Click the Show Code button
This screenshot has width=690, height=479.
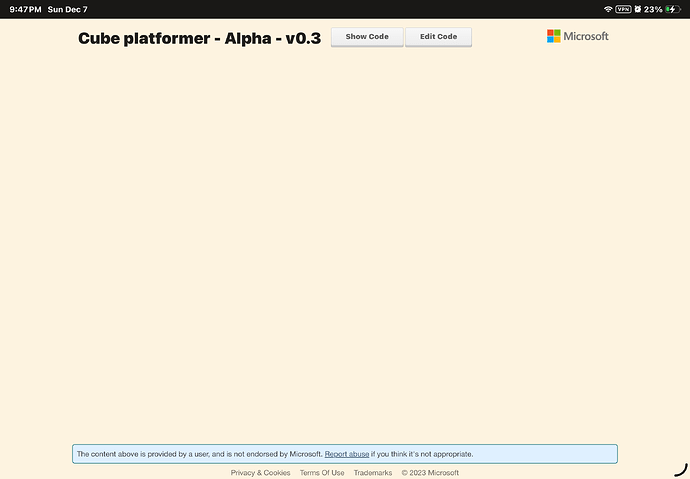[x=367, y=37]
